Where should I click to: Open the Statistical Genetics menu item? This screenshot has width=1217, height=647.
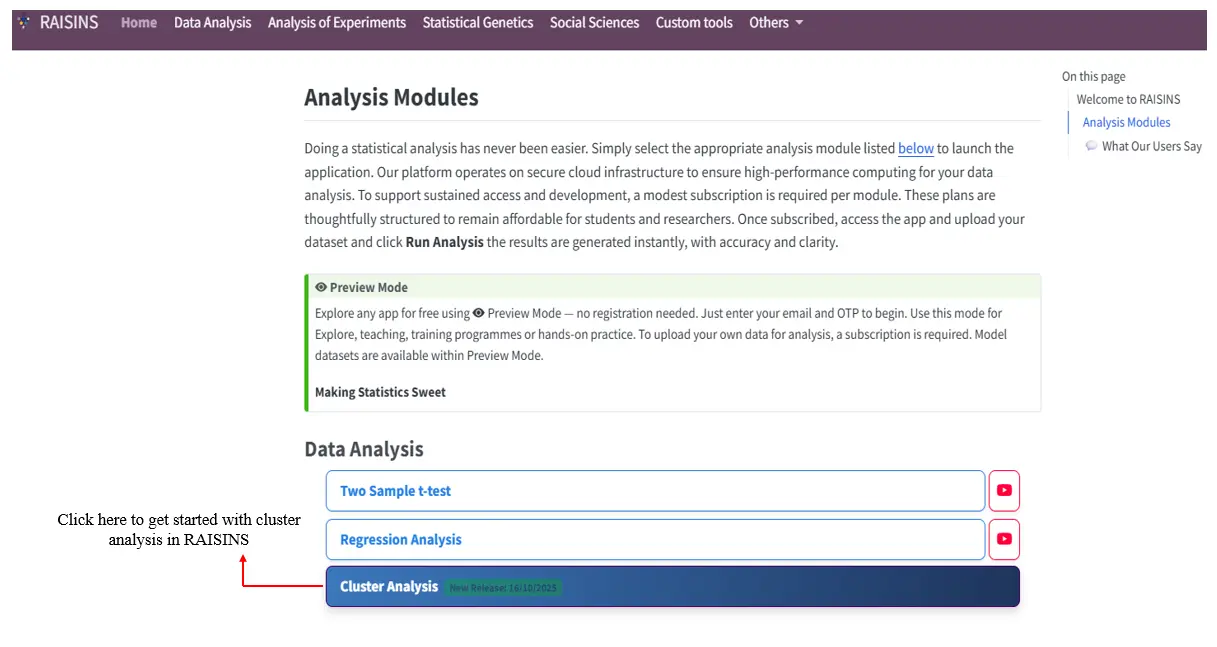[477, 22]
